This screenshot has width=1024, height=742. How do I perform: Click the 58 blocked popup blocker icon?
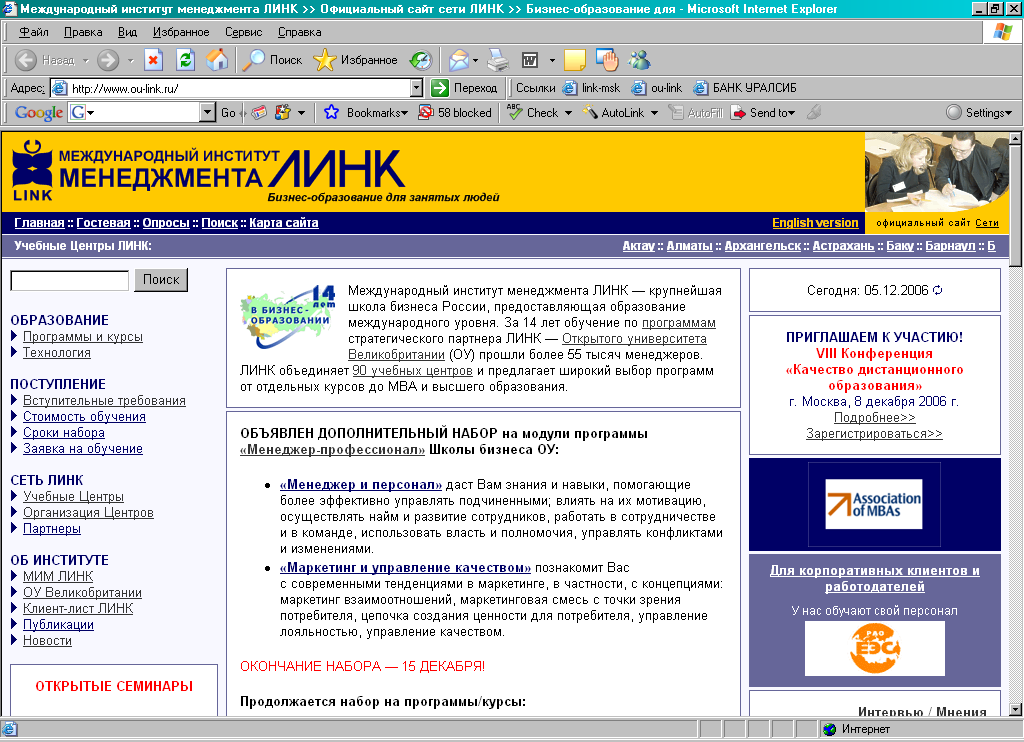[x=426, y=112]
